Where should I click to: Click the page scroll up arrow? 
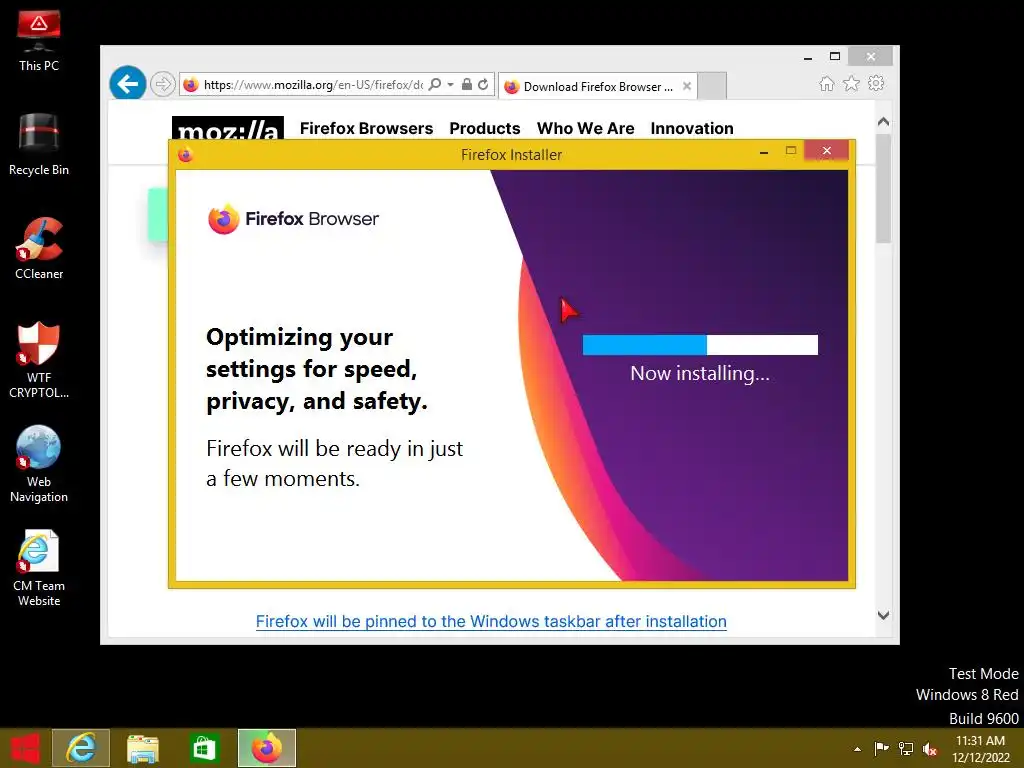point(883,121)
